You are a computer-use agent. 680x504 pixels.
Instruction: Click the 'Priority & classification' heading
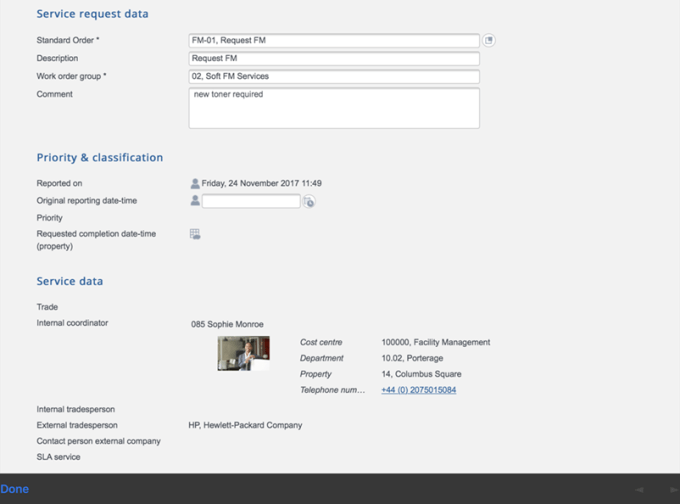pyautogui.click(x=100, y=157)
